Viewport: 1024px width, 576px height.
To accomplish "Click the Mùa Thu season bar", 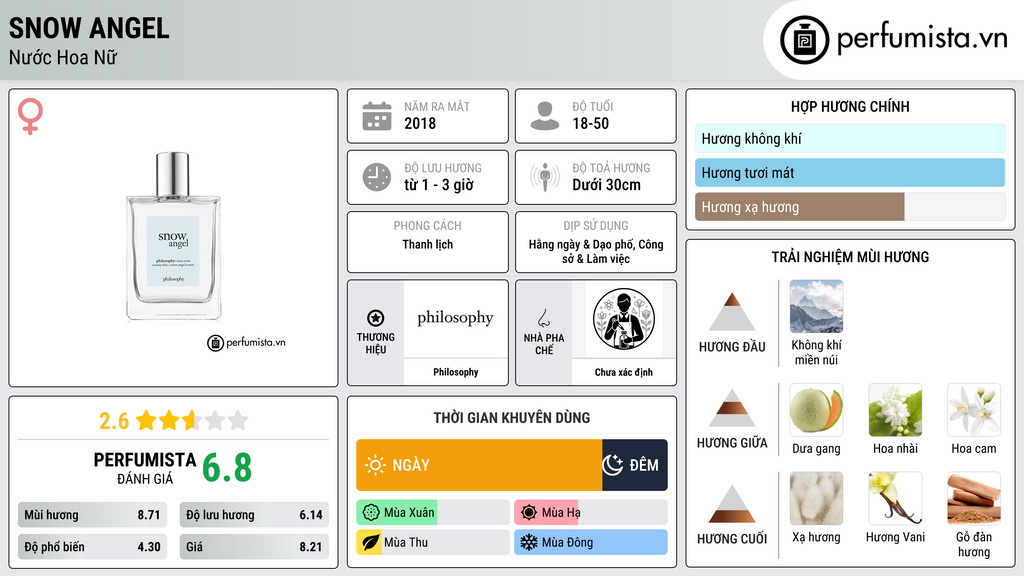I will 432,542.
